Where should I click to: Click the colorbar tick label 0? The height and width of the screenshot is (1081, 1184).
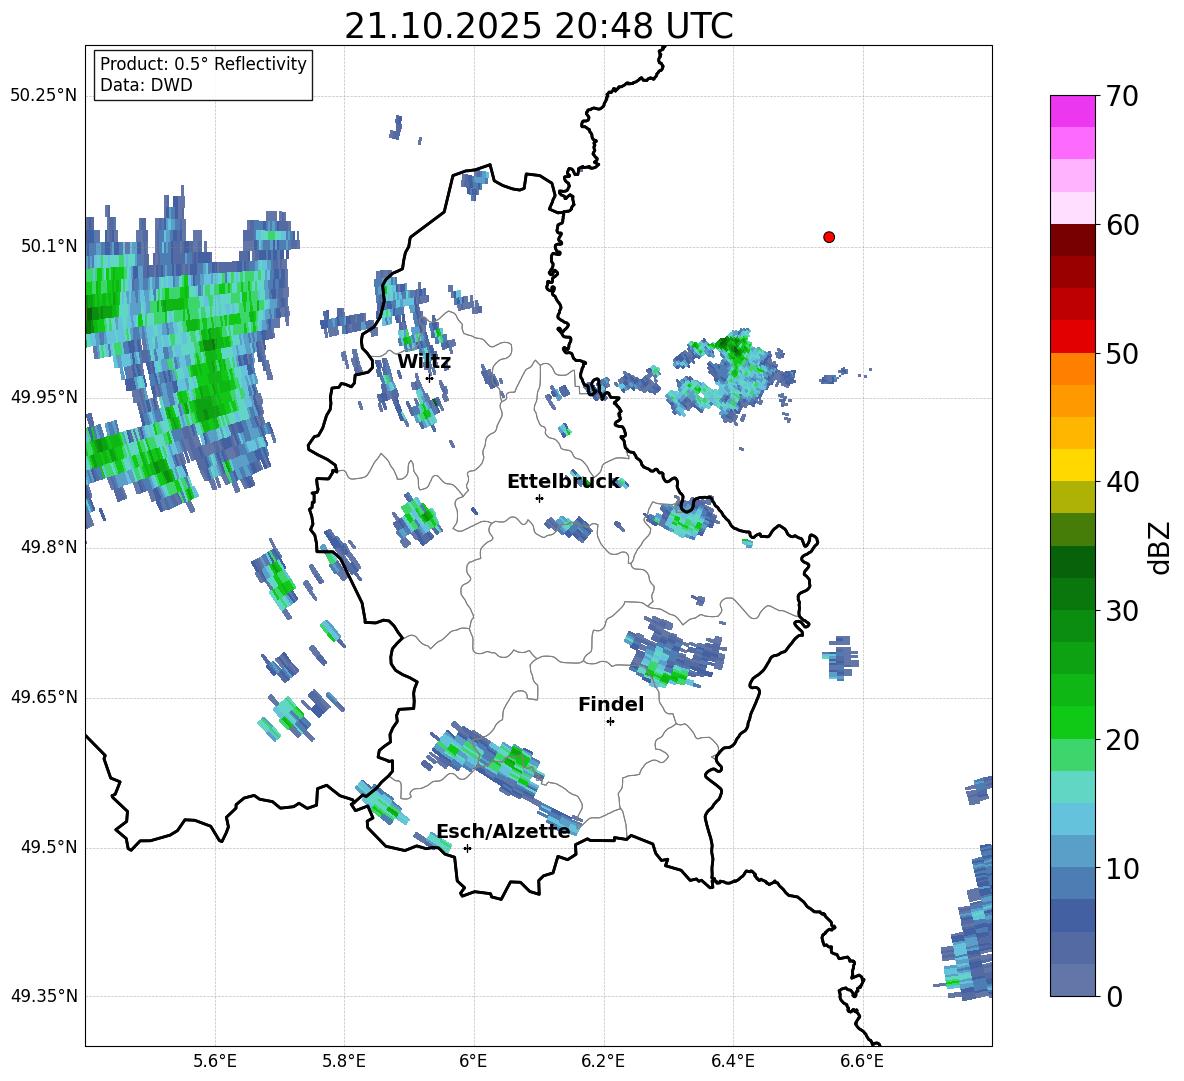tap(1115, 996)
